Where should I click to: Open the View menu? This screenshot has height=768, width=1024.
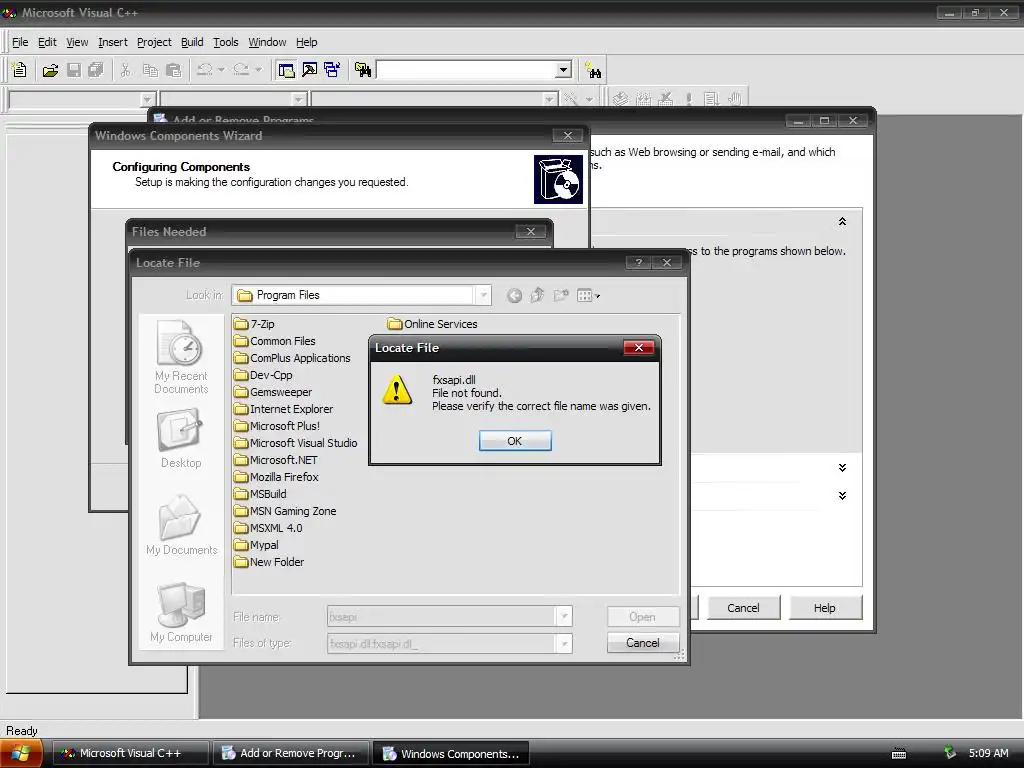point(77,42)
